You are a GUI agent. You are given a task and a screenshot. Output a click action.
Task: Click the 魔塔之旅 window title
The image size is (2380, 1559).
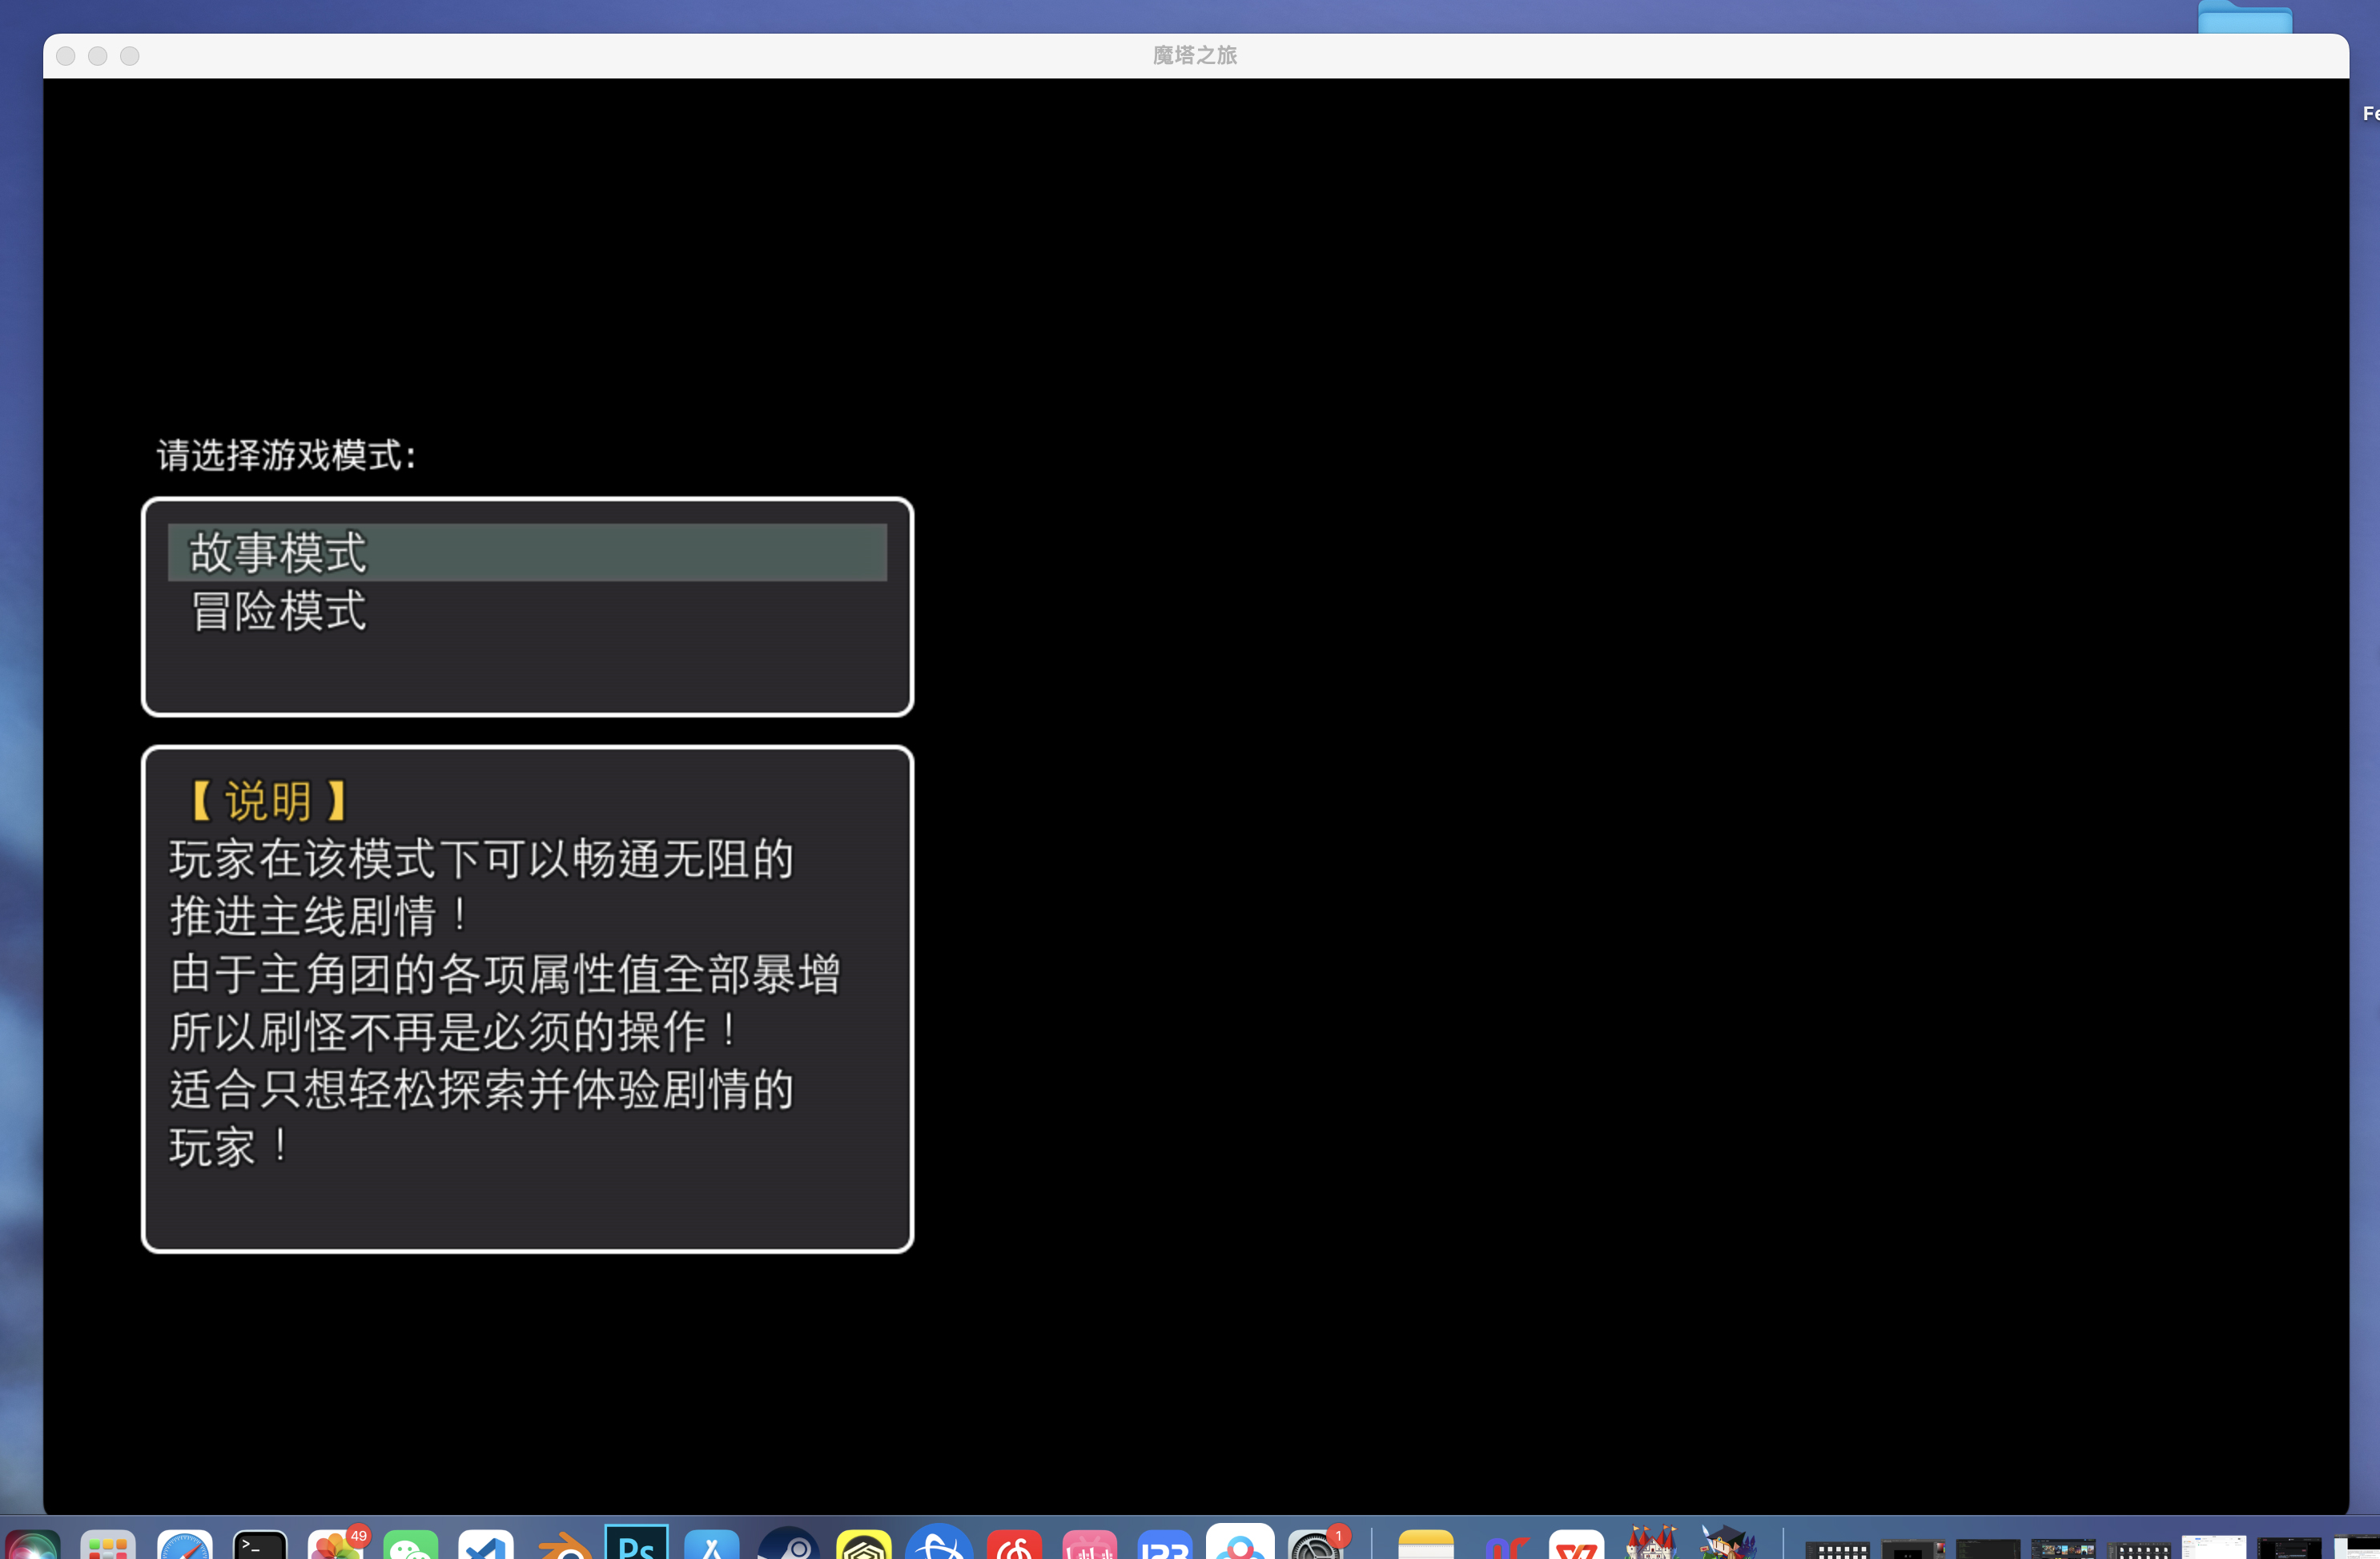point(1195,55)
